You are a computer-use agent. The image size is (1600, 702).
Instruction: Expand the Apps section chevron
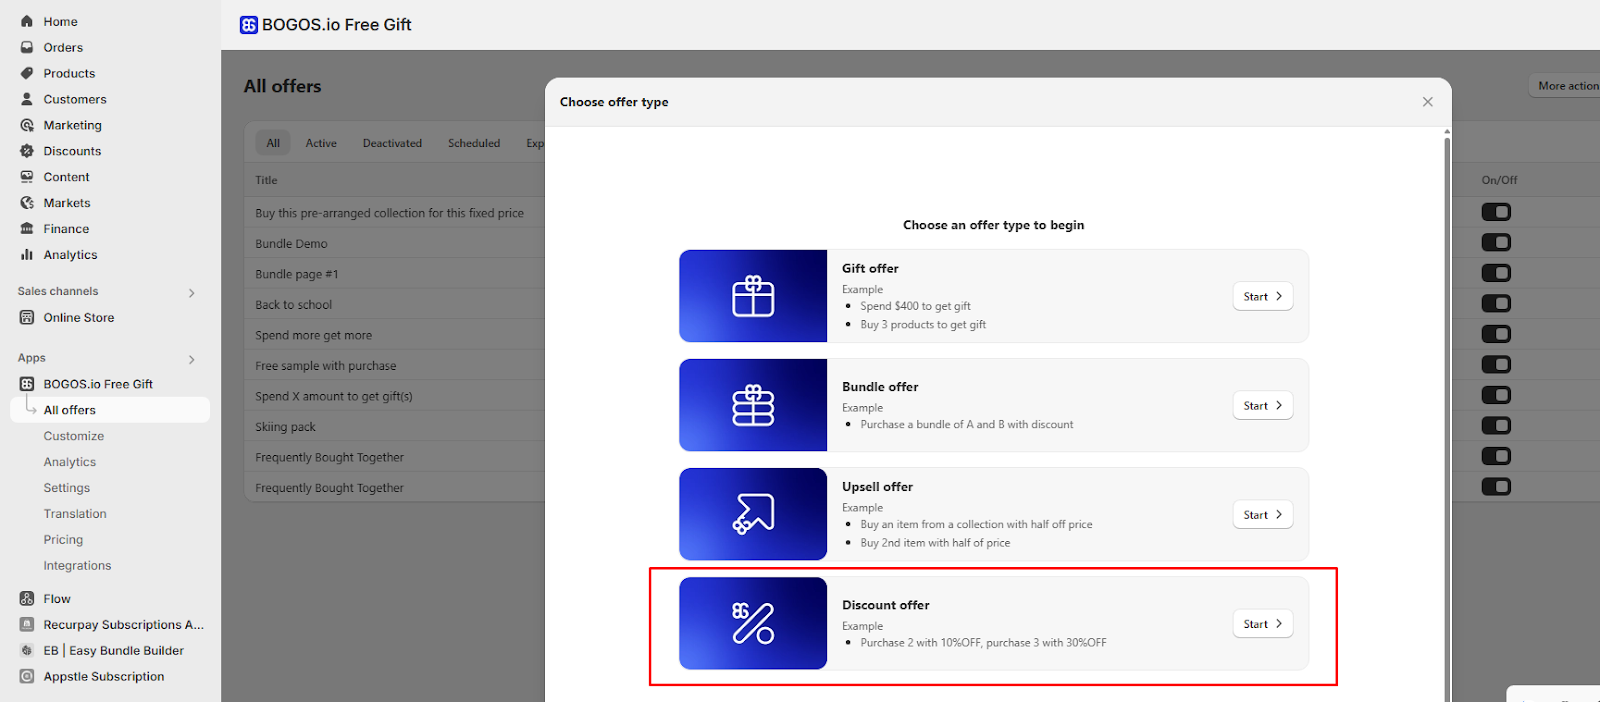[x=191, y=359]
